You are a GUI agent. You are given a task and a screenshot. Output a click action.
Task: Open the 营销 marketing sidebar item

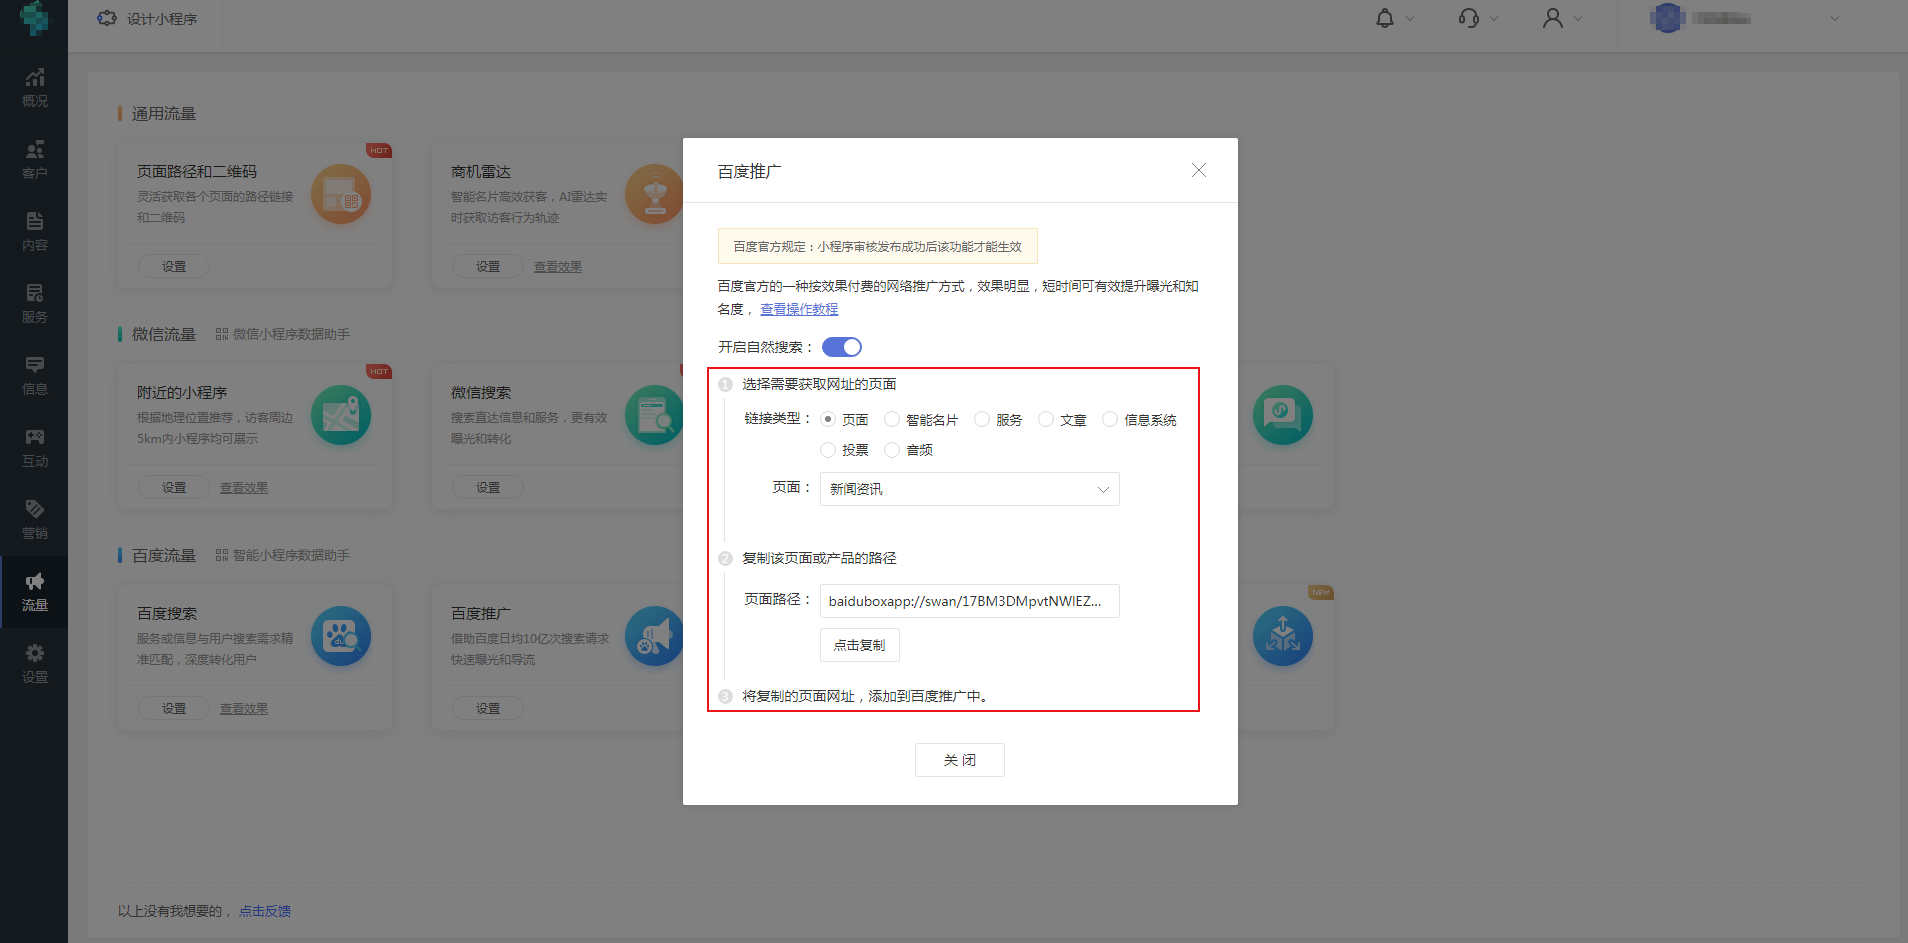34,520
